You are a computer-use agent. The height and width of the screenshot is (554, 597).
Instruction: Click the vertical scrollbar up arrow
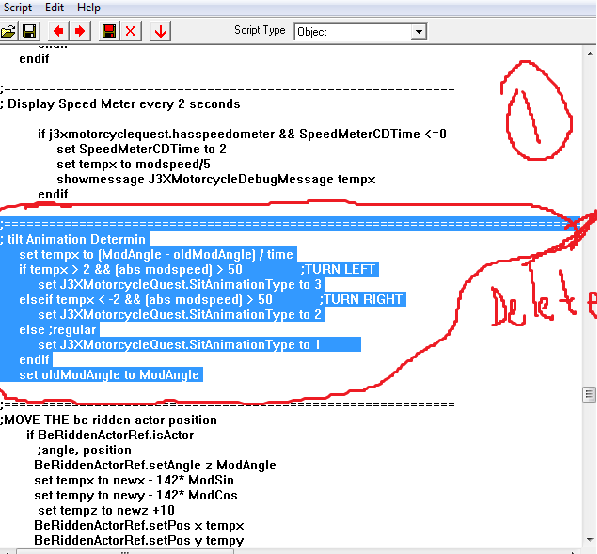coord(590,54)
